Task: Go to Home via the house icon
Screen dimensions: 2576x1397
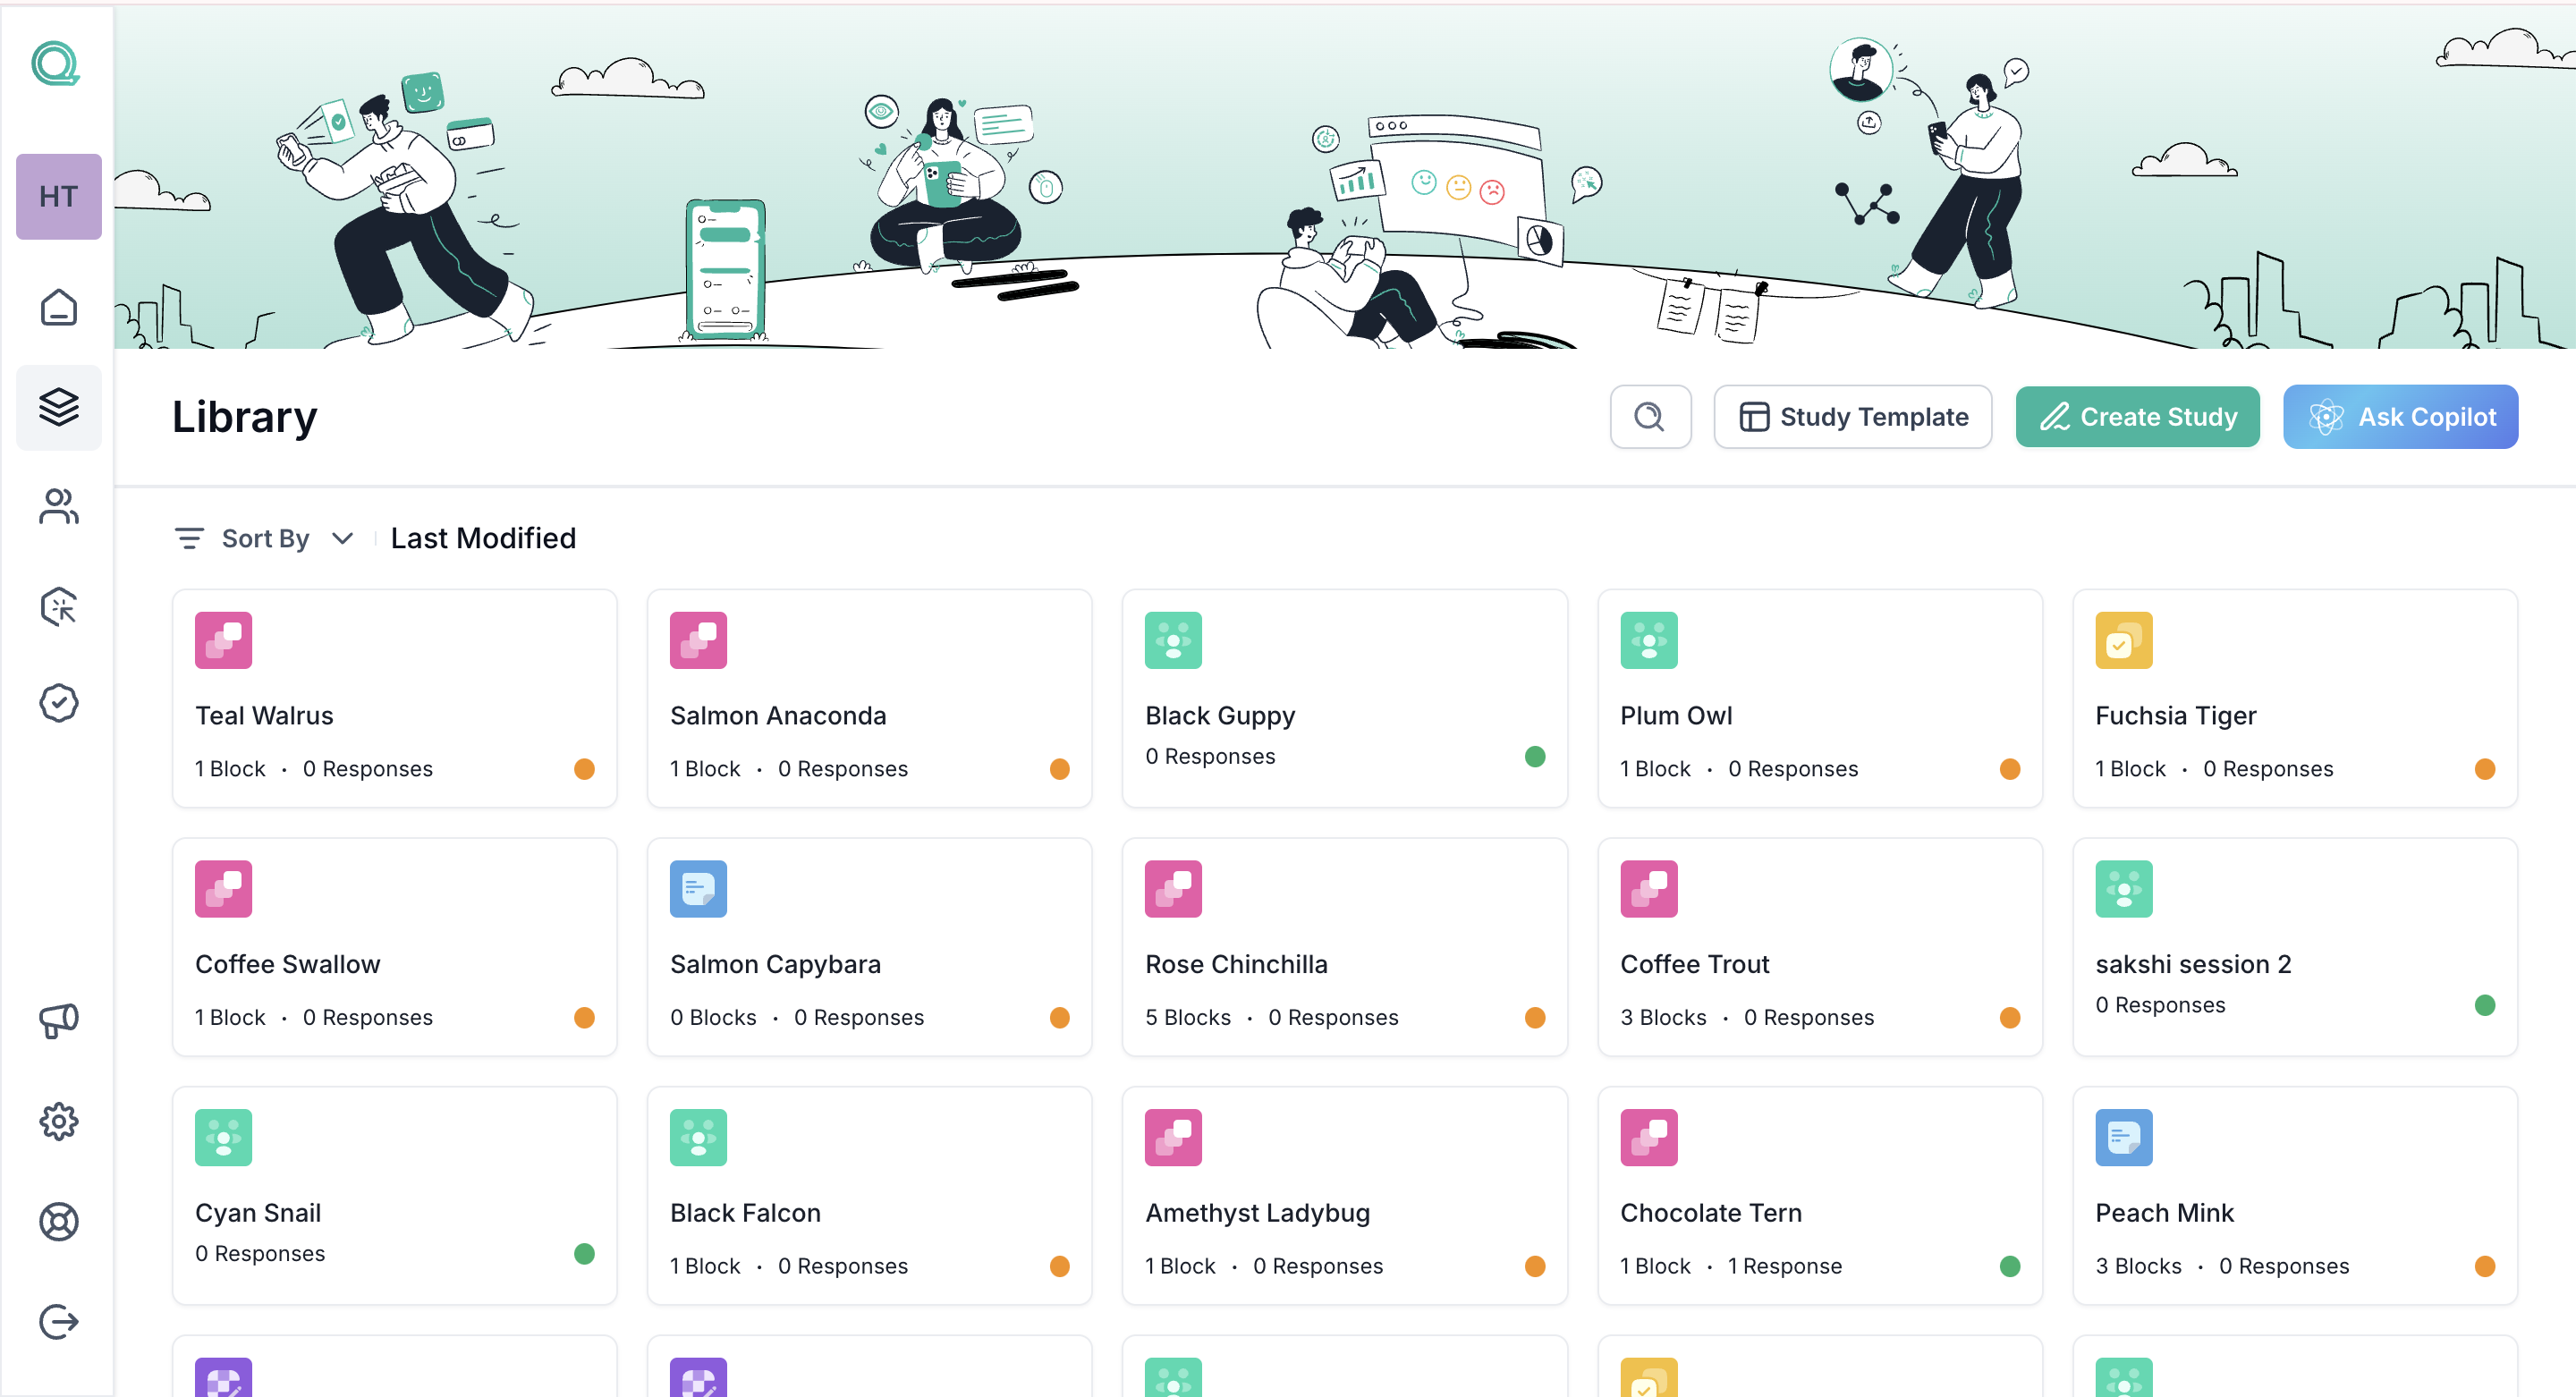Action: pyautogui.click(x=59, y=307)
